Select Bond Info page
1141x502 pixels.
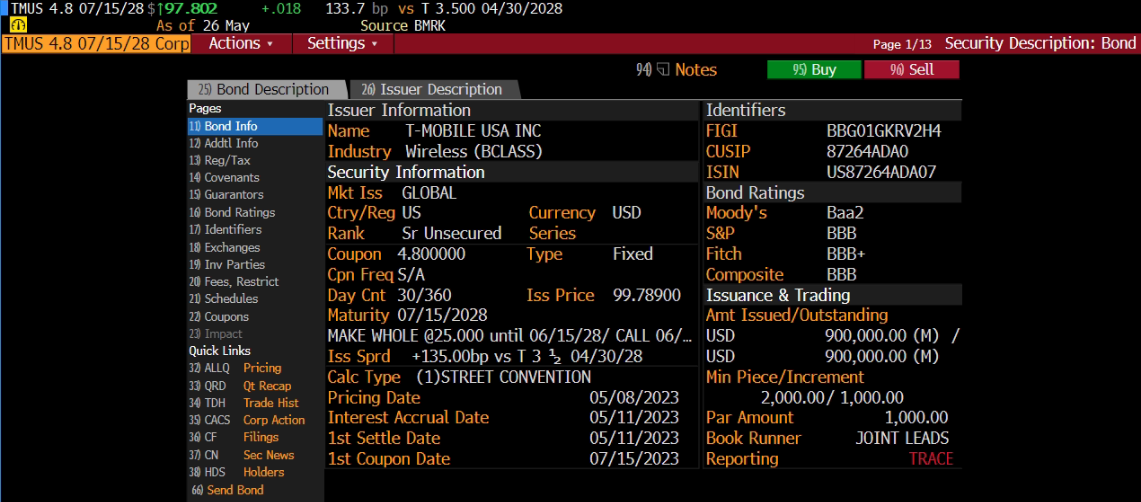point(255,126)
